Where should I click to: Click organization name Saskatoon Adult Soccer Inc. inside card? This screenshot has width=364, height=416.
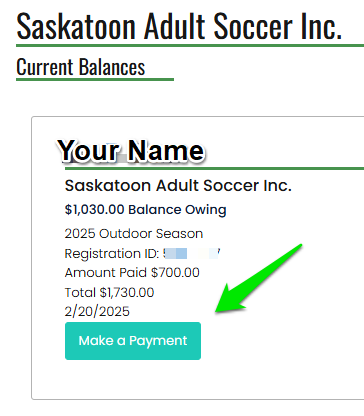pyautogui.click(x=178, y=185)
